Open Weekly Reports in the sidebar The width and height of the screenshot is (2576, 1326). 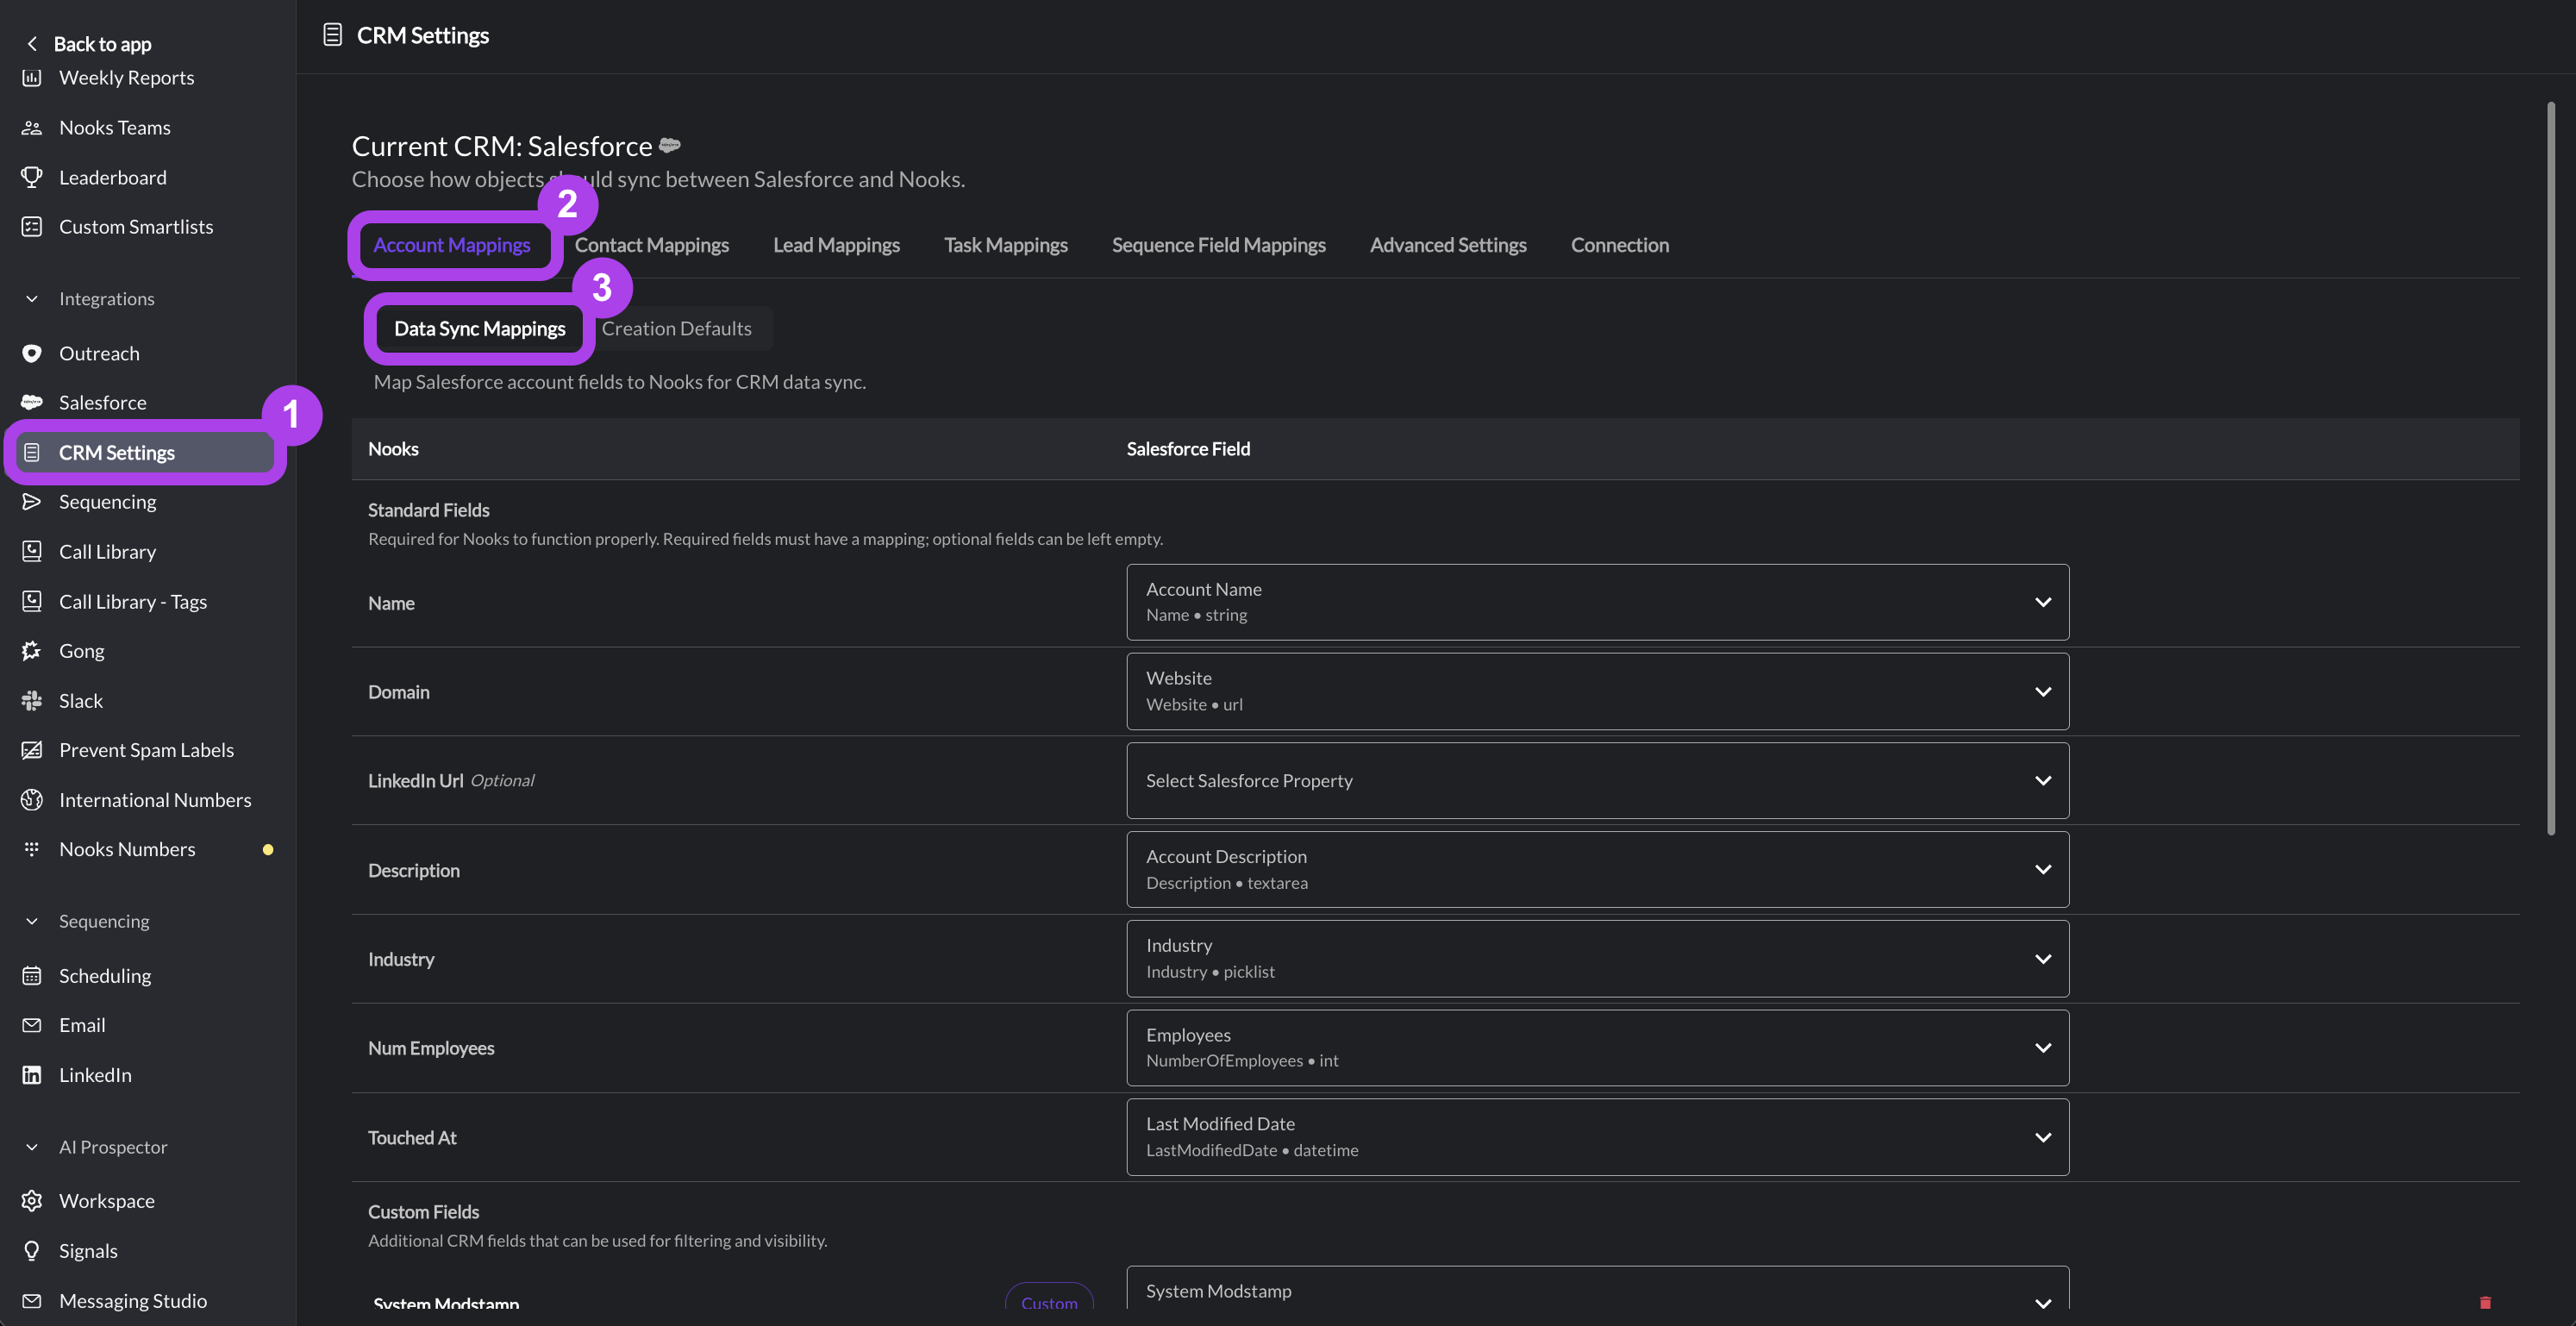pyautogui.click(x=127, y=78)
